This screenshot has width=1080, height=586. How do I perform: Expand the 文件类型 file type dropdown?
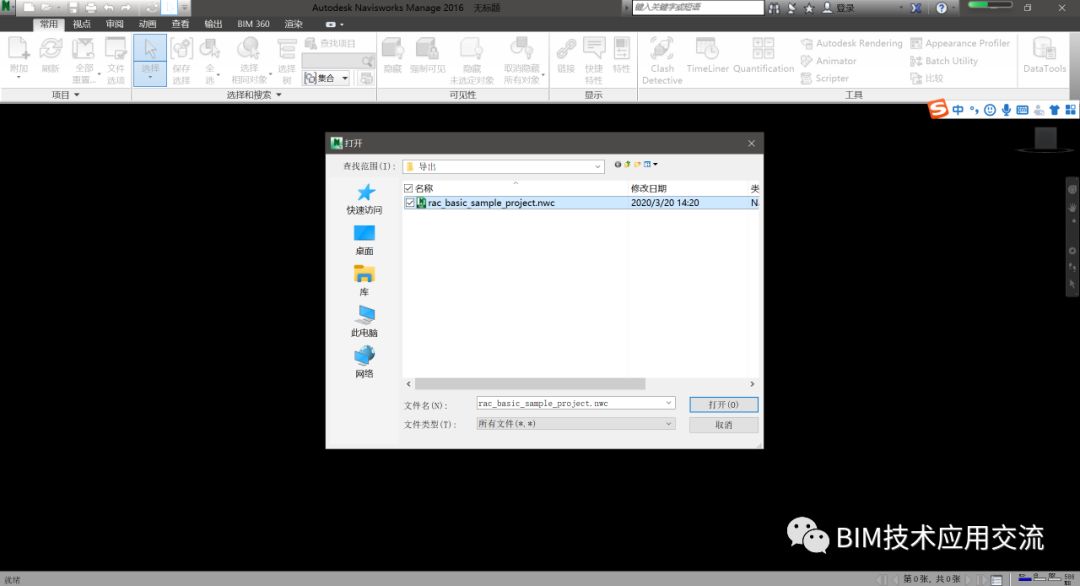(668, 423)
